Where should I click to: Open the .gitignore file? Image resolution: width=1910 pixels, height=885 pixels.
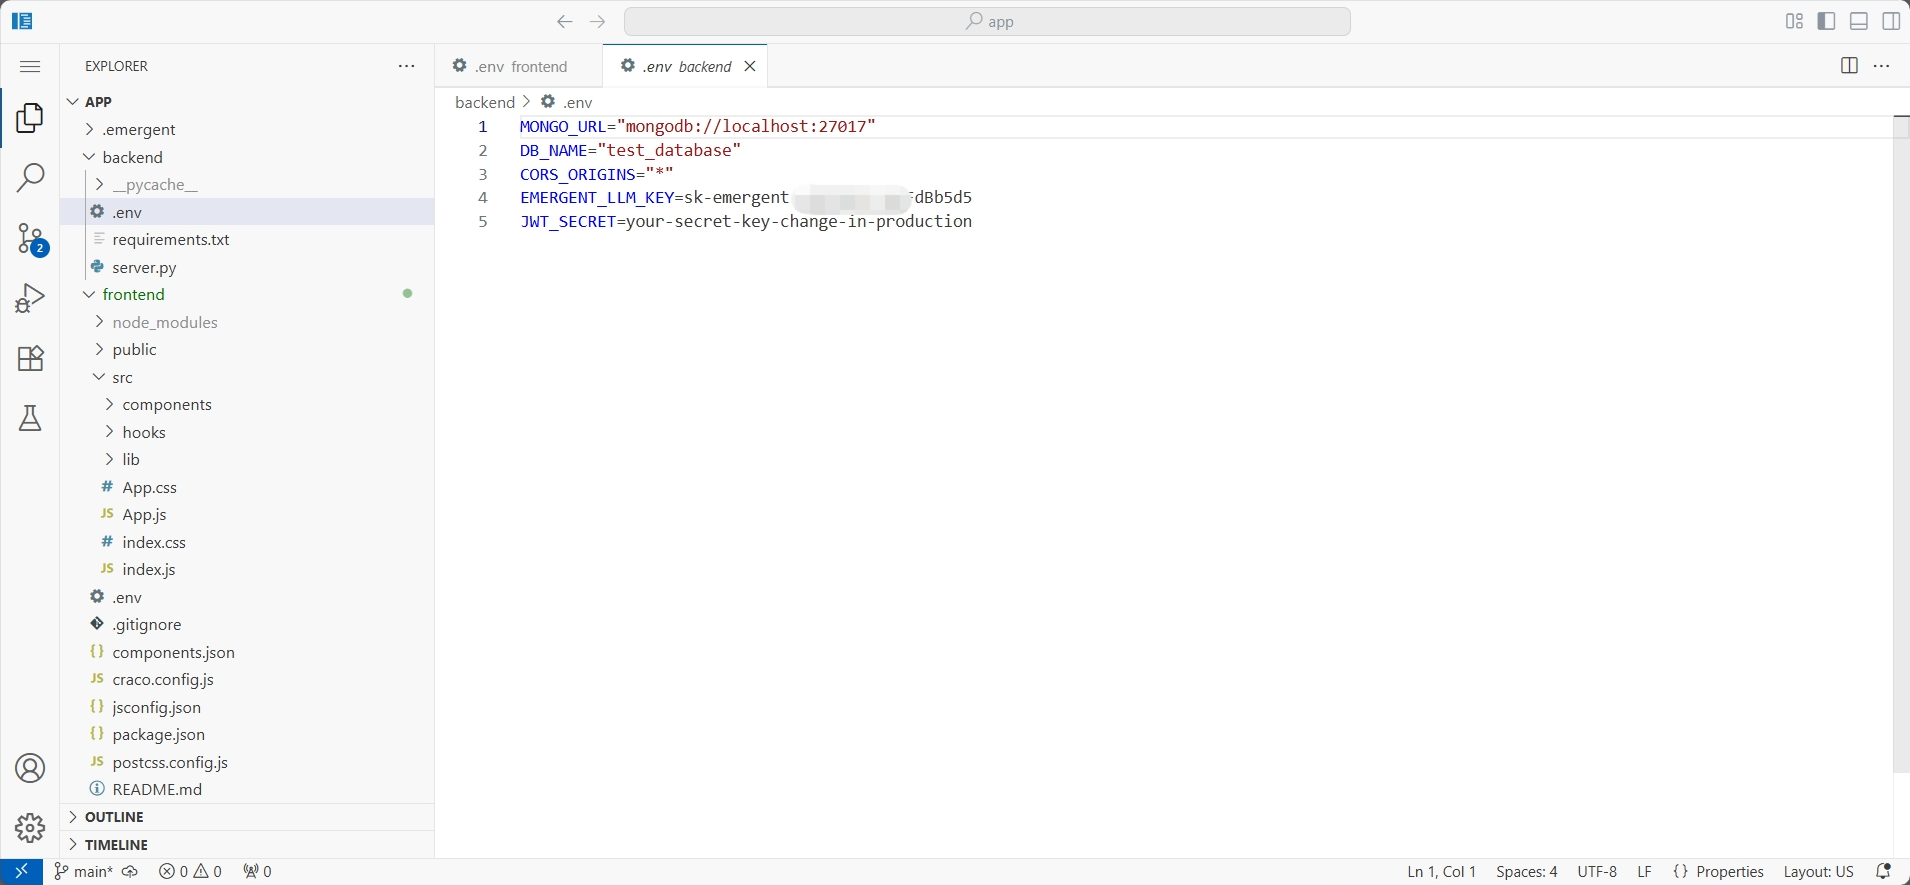[247, 625]
